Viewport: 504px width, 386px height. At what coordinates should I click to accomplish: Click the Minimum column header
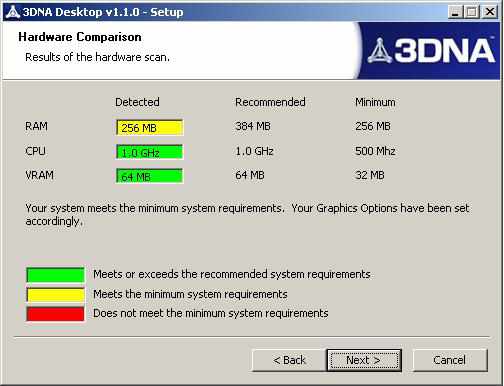375,102
